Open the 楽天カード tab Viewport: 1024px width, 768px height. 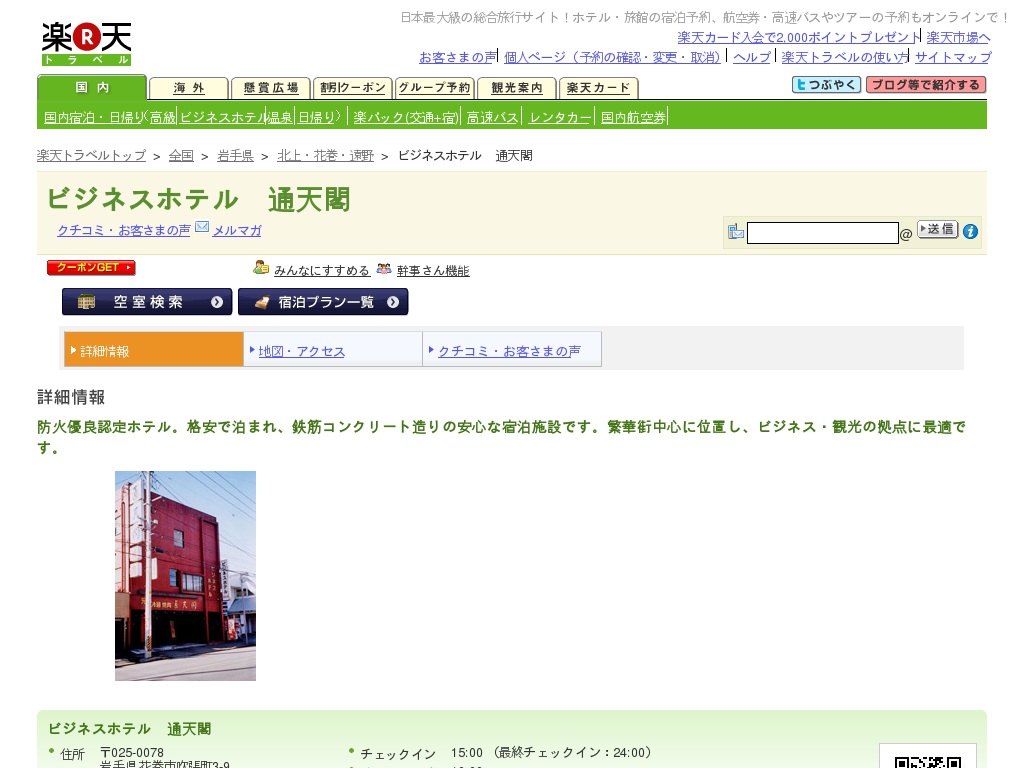pos(598,88)
